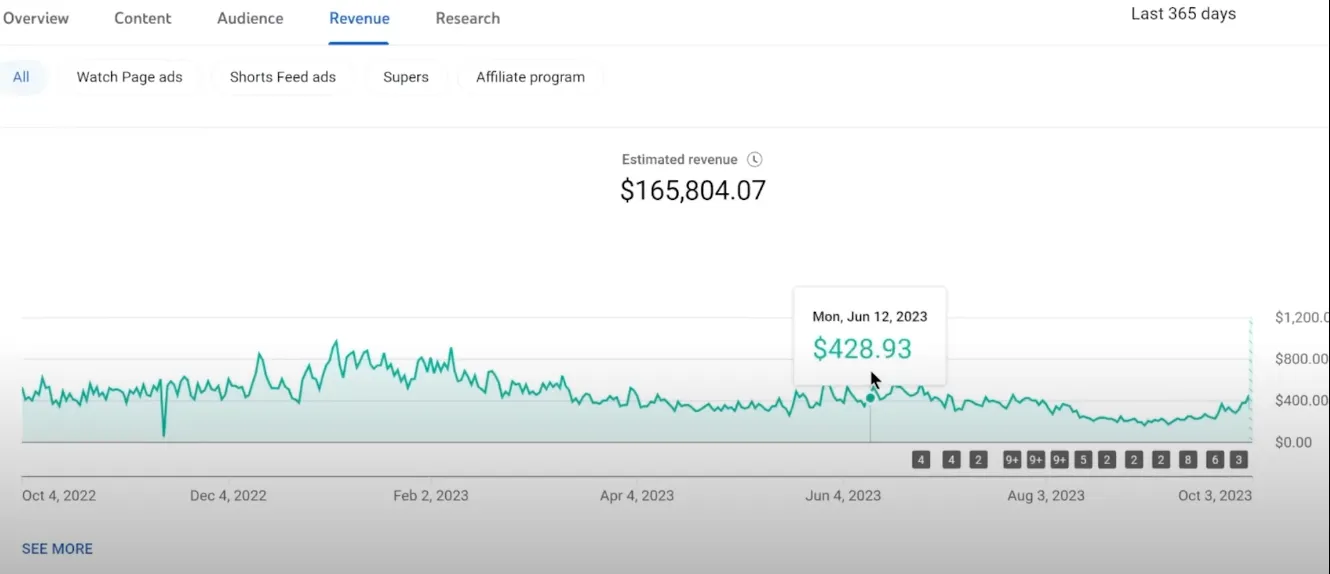Switch to the Audience tab
Image resolution: width=1330 pixels, height=574 pixels.
pos(250,18)
